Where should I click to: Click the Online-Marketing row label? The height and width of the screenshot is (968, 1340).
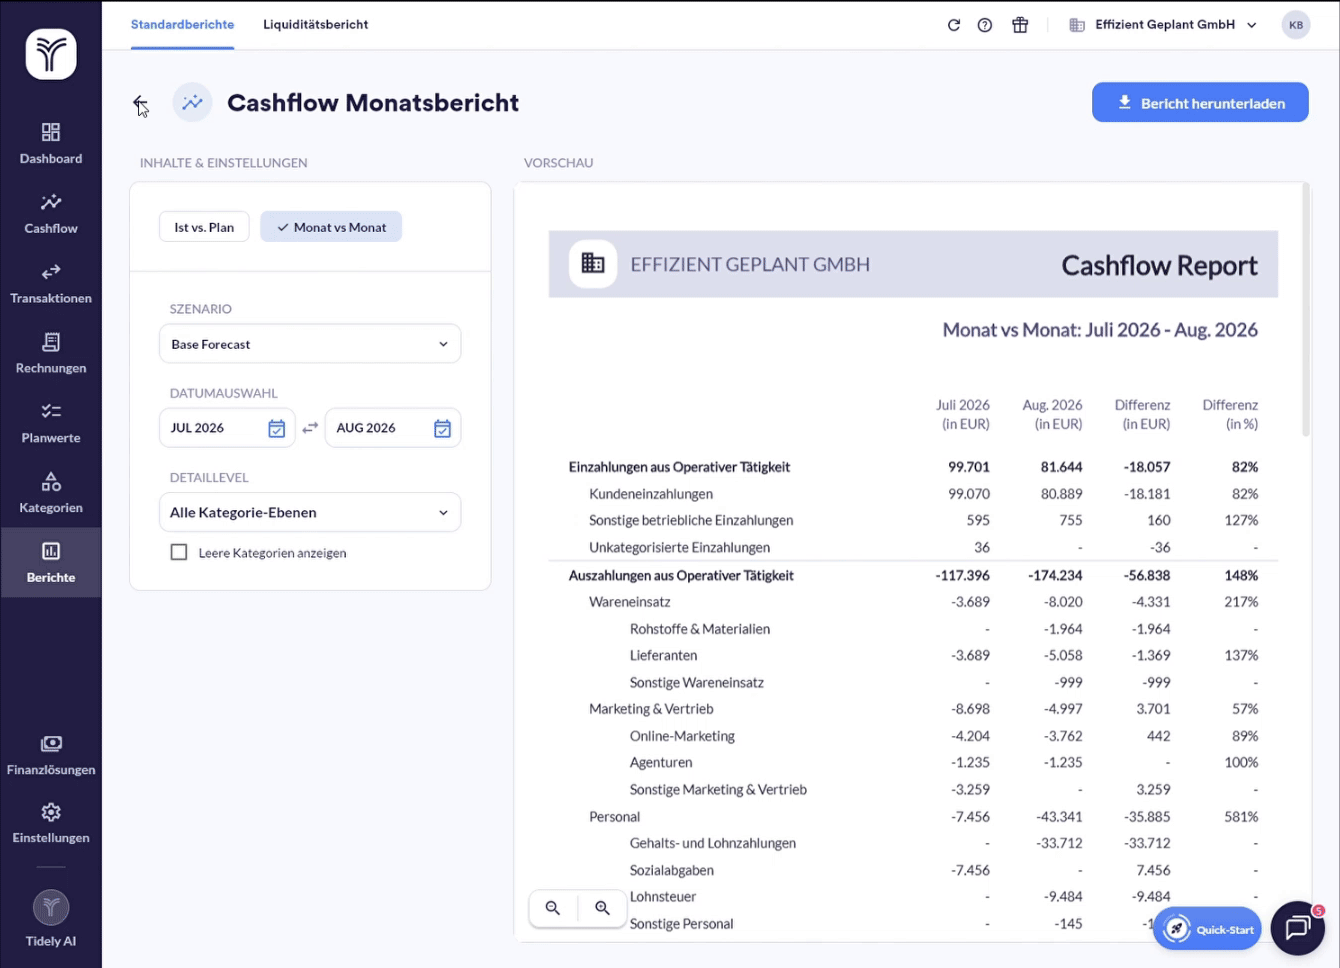682,736
